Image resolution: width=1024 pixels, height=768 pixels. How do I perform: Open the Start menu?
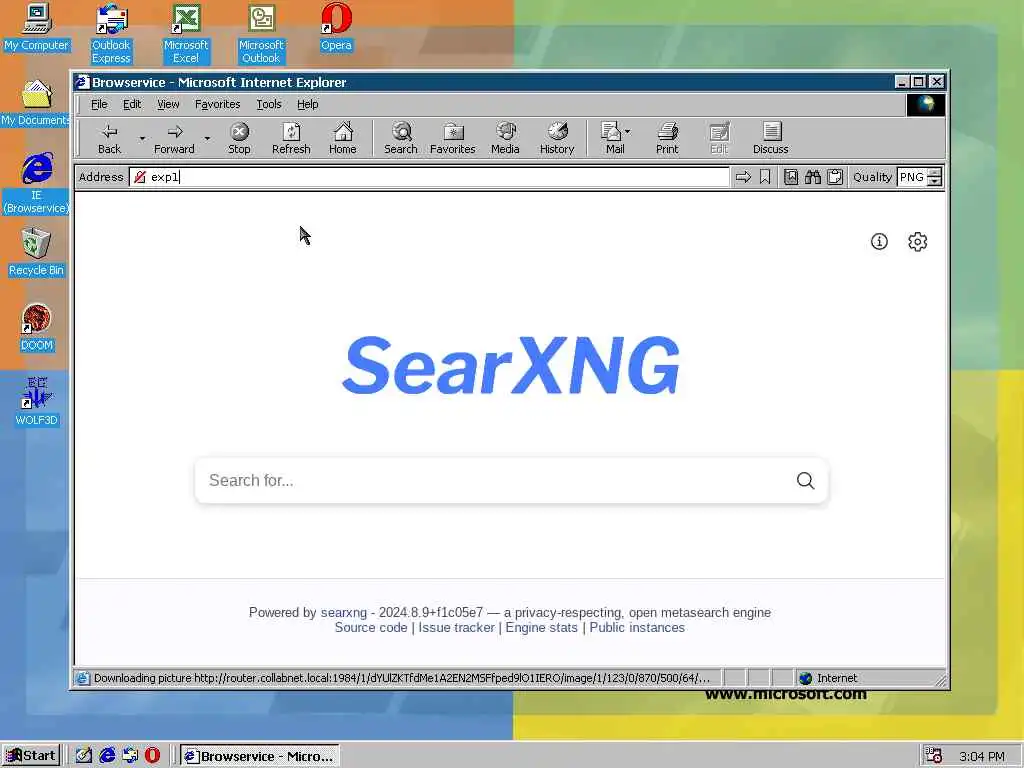31,756
